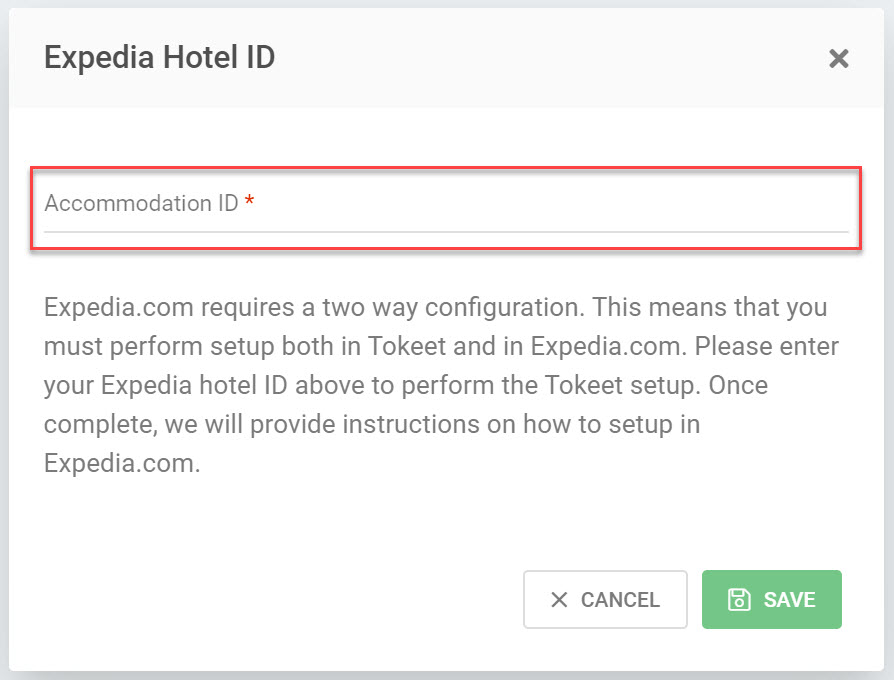Click the SAVE text label
Screen dimensions: 894x680
[789, 600]
